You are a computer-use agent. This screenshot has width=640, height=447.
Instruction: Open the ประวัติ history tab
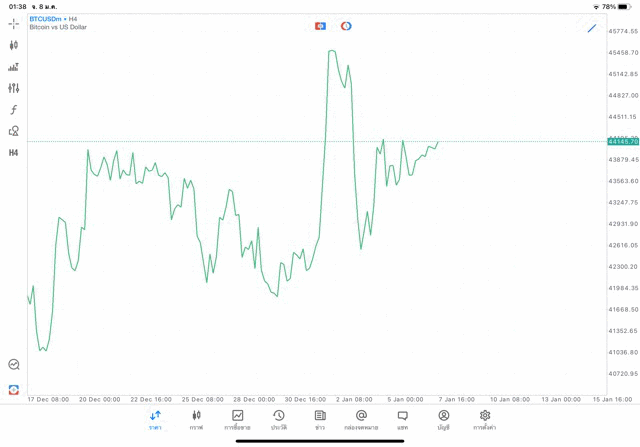[x=279, y=420]
